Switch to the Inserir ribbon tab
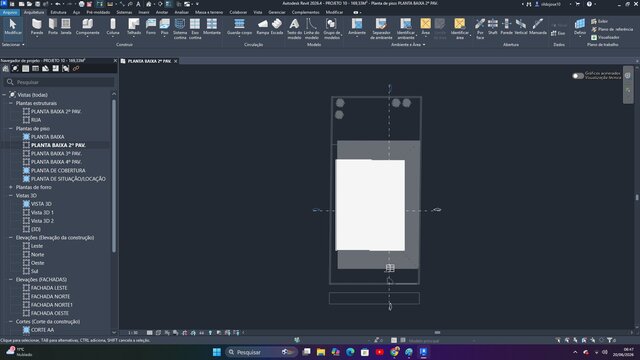The width and height of the screenshot is (640, 360). point(144,12)
